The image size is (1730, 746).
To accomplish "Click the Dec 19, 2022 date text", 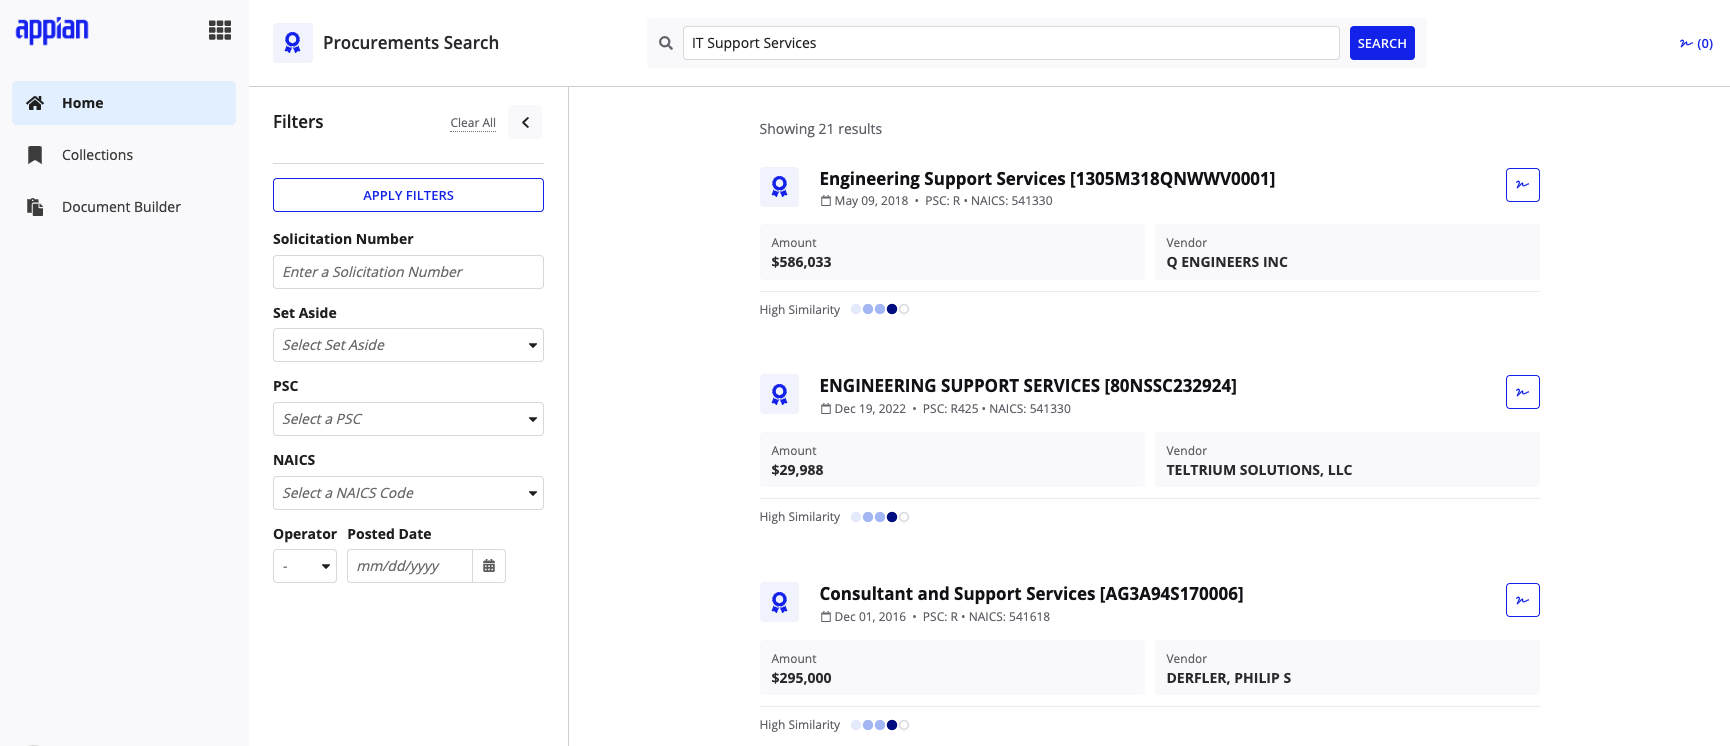I will 870,409.
